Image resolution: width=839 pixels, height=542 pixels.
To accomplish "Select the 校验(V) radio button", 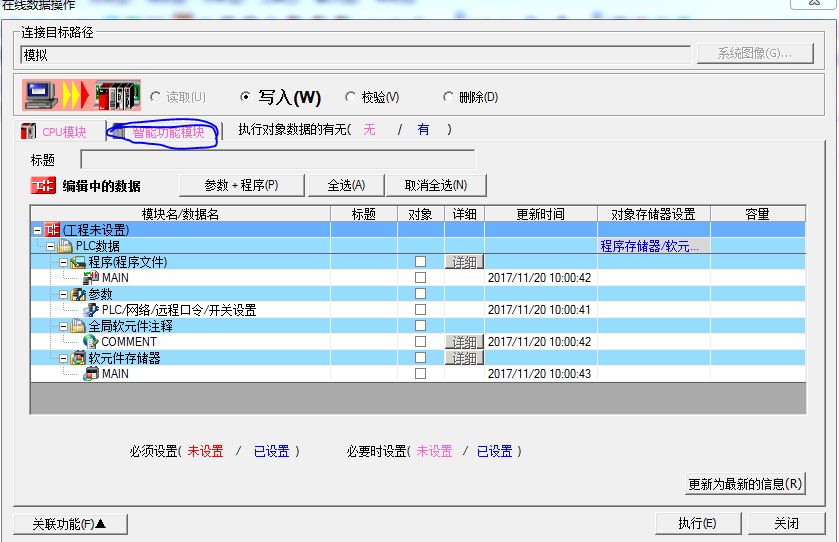I will (350, 97).
